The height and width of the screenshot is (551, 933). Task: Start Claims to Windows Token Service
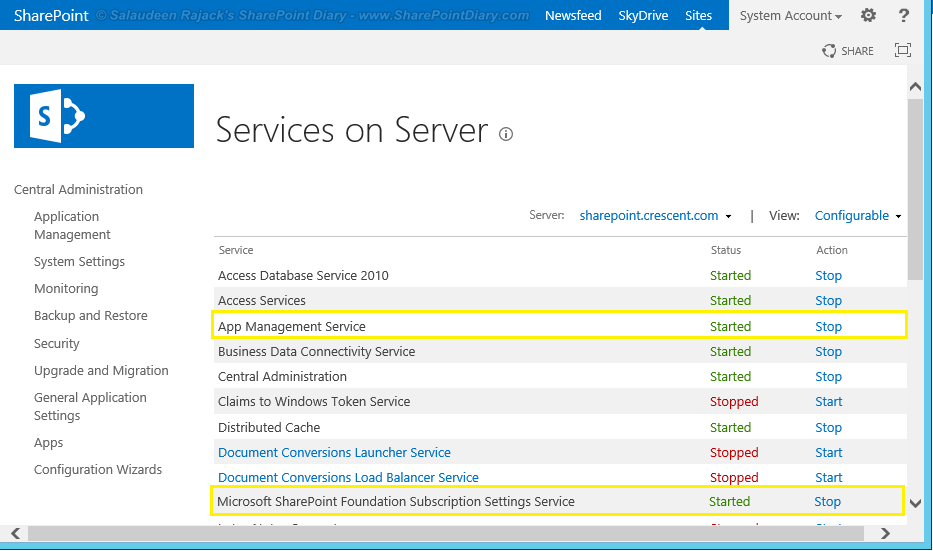829,402
